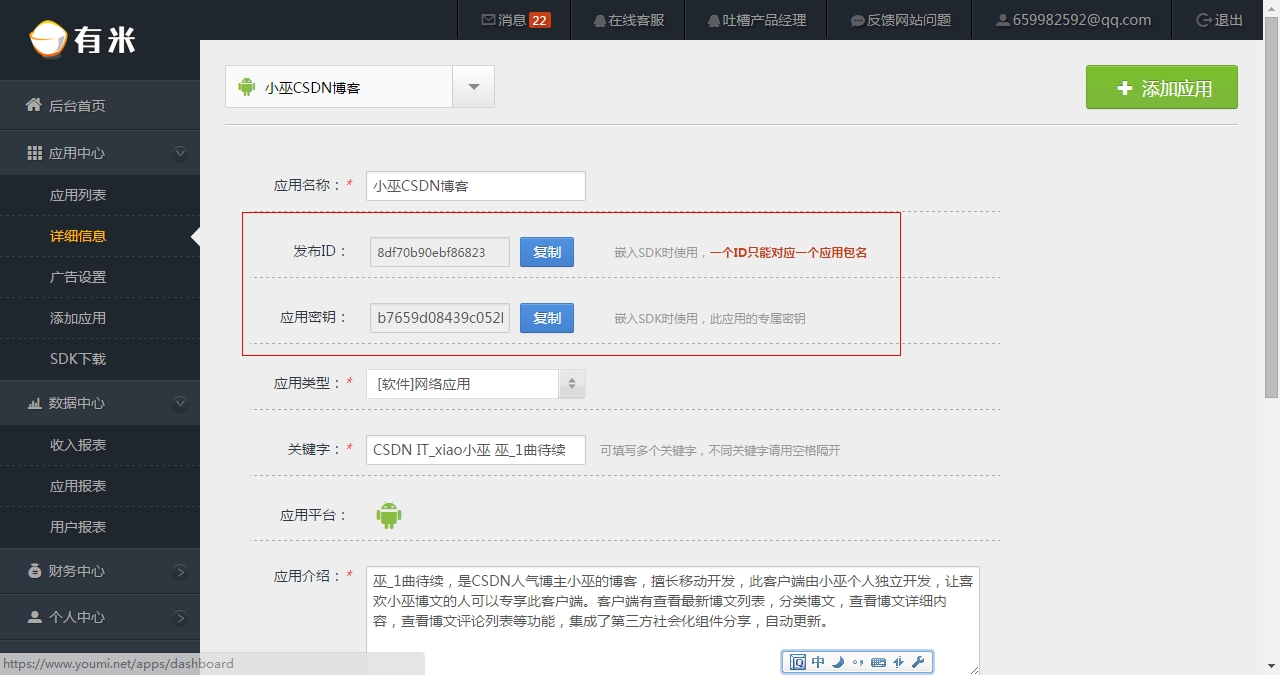1280x675 pixels.
Task: Open SDK下载 from sidebar menu
Action: [x=78, y=359]
